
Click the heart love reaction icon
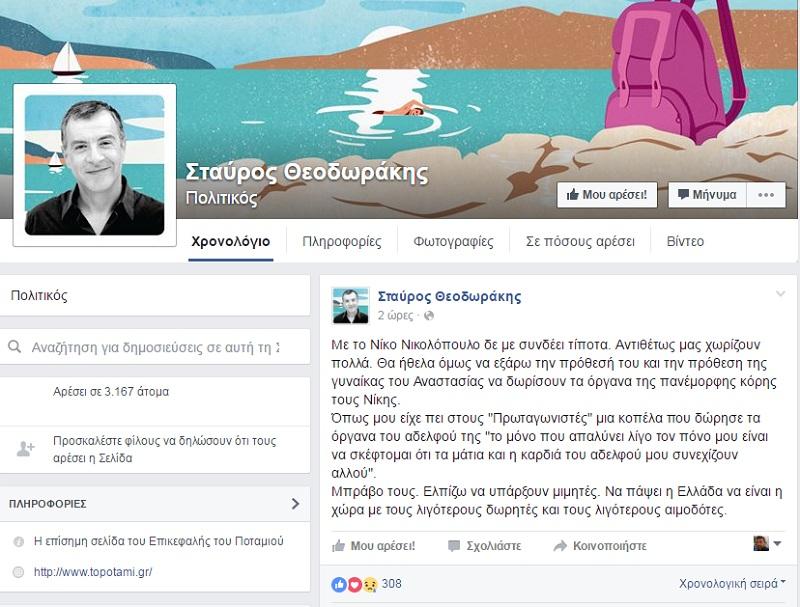[x=355, y=585]
